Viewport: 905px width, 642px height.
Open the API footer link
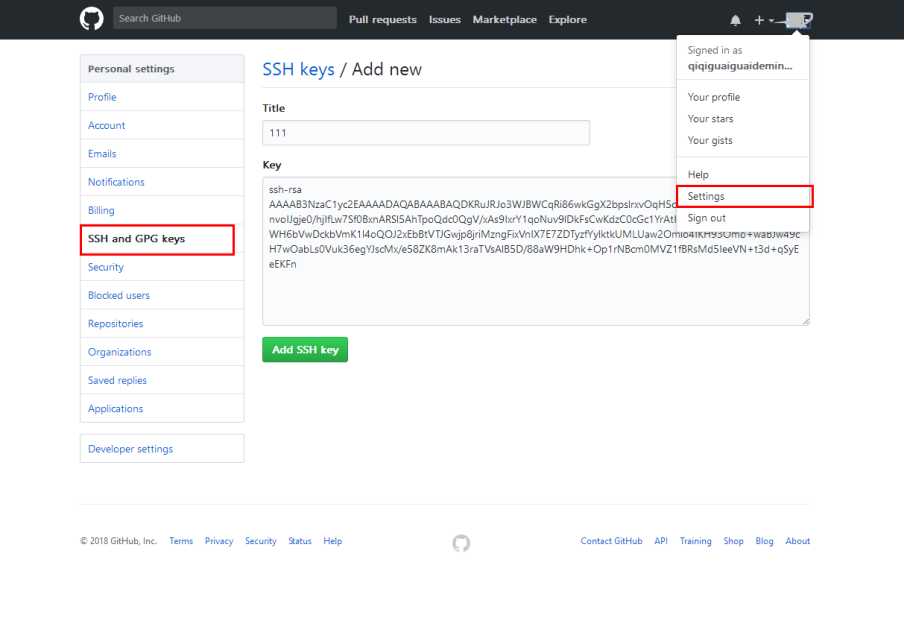661,541
